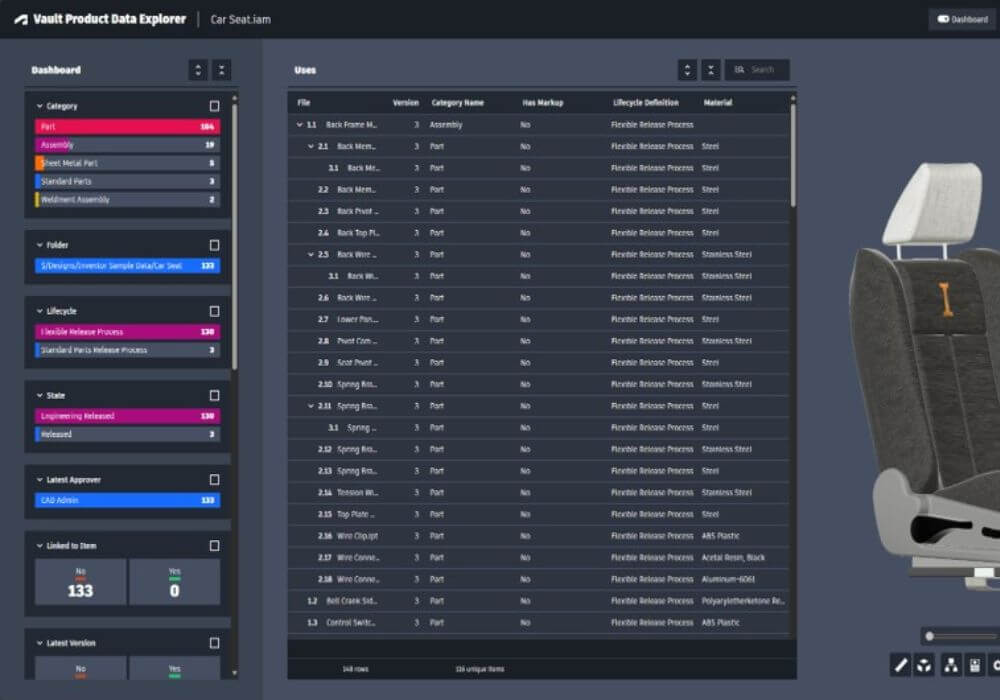This screenshot has height=700, width=1000.
Task: Collapse the 2.5 Back Wire tree row
Action: tap(309, 254)
